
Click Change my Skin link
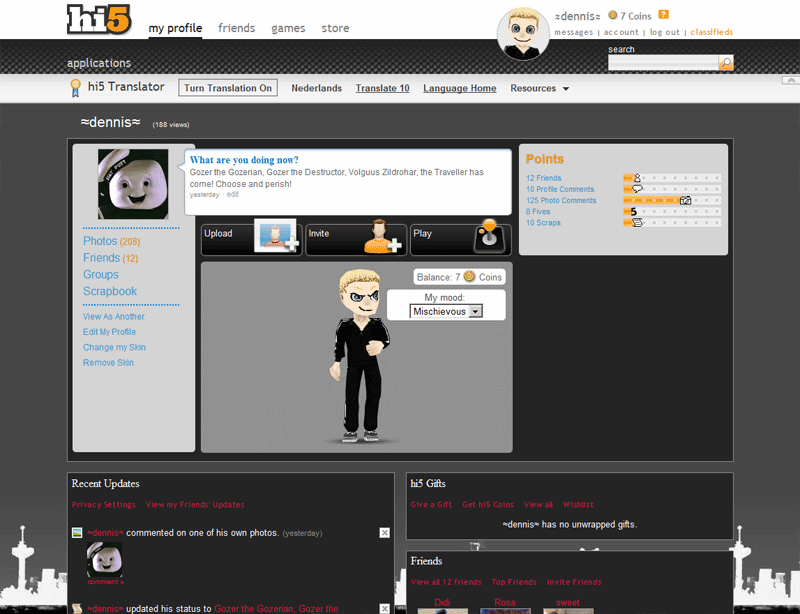click(114, 347)
